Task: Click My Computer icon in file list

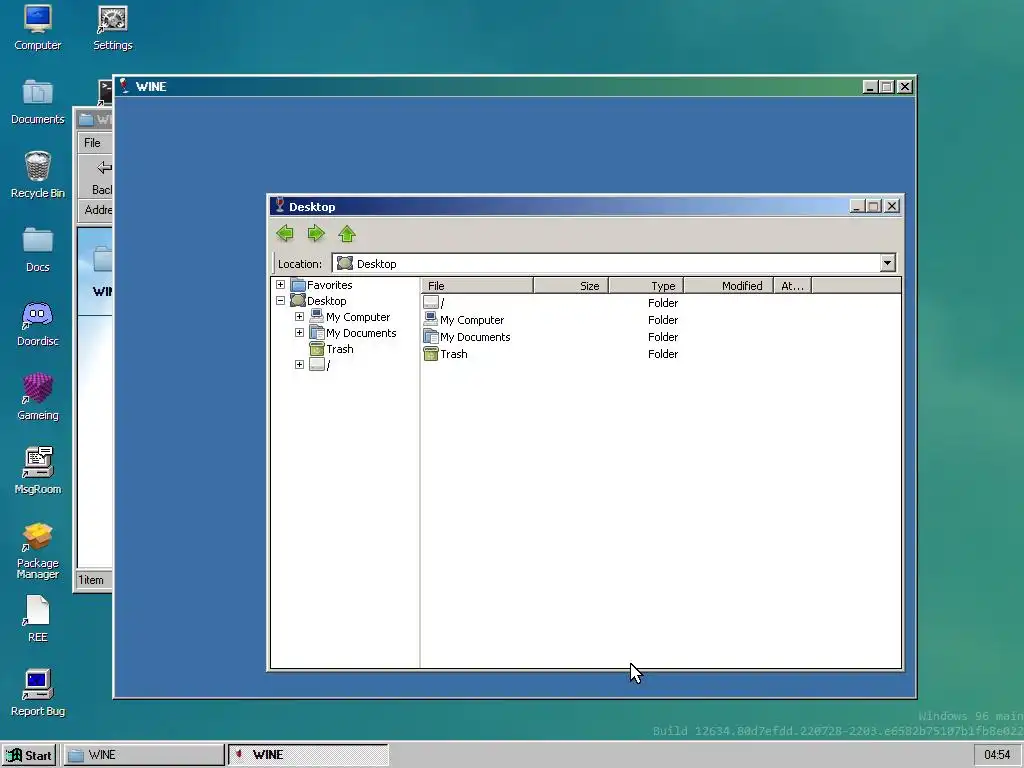Action: point(430,319)
